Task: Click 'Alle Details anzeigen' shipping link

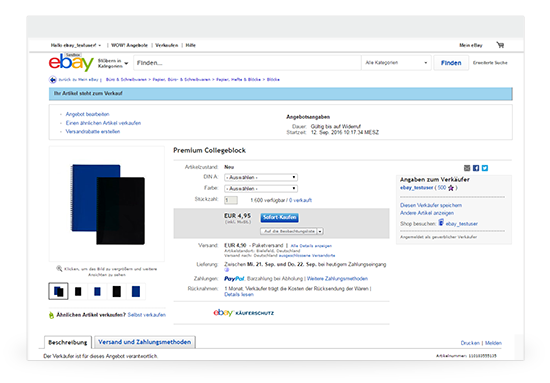Action: click(311, 246)
